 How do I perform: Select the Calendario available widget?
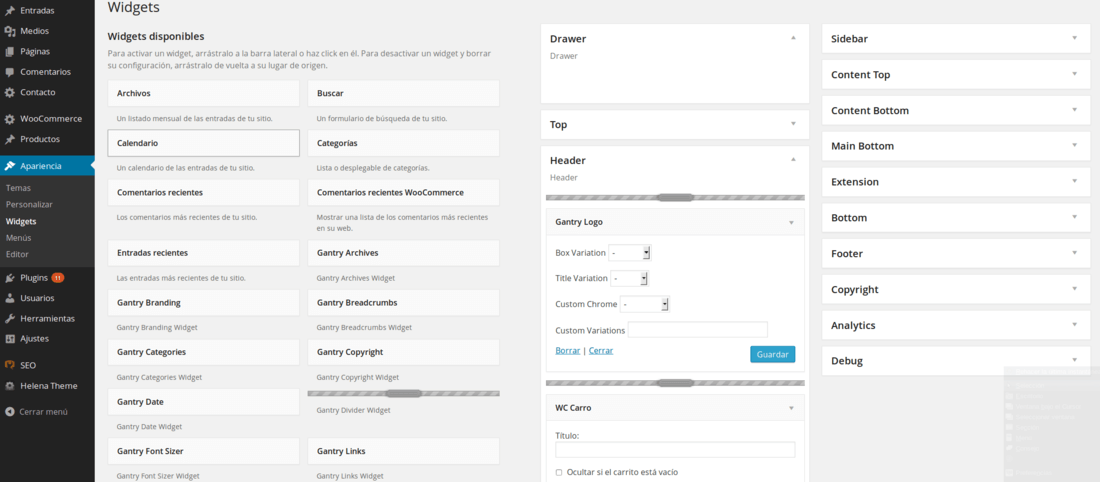click(x=204, y=142)
